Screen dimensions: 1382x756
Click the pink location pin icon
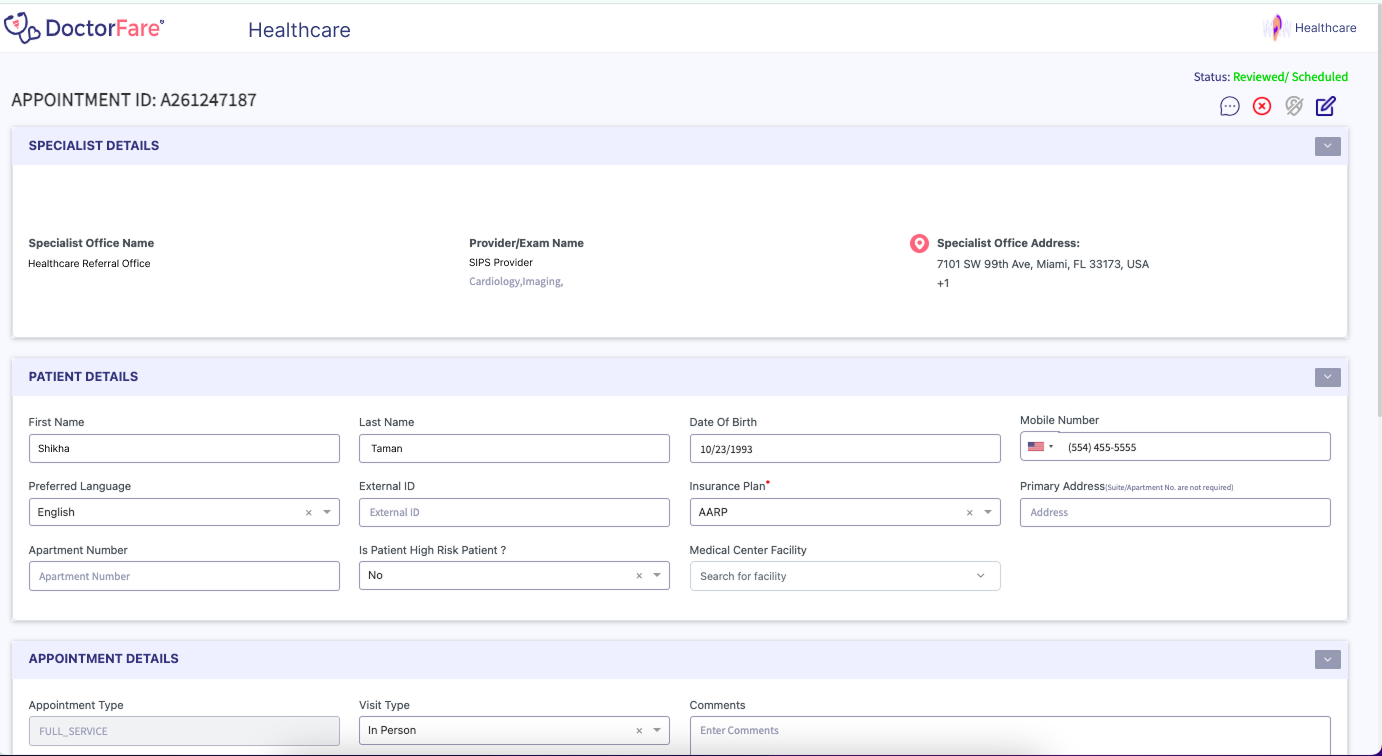[919, 243]
